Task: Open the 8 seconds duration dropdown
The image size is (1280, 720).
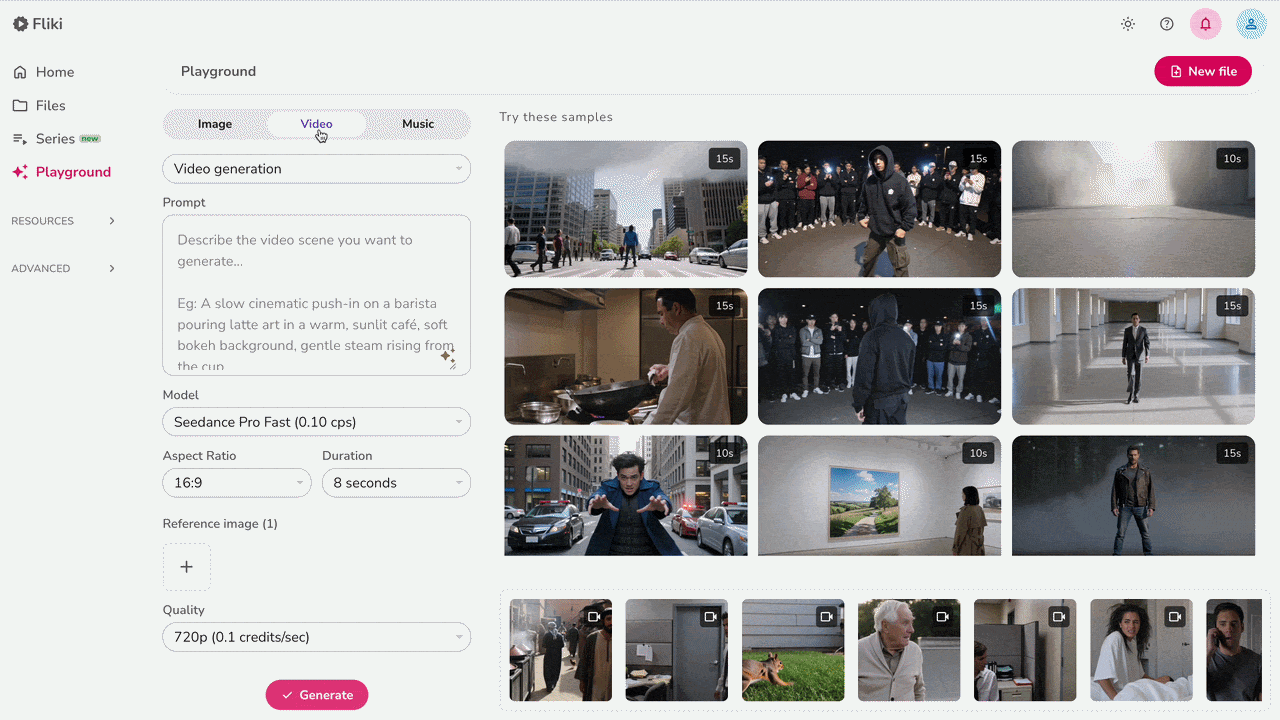Action: [396, 483]
